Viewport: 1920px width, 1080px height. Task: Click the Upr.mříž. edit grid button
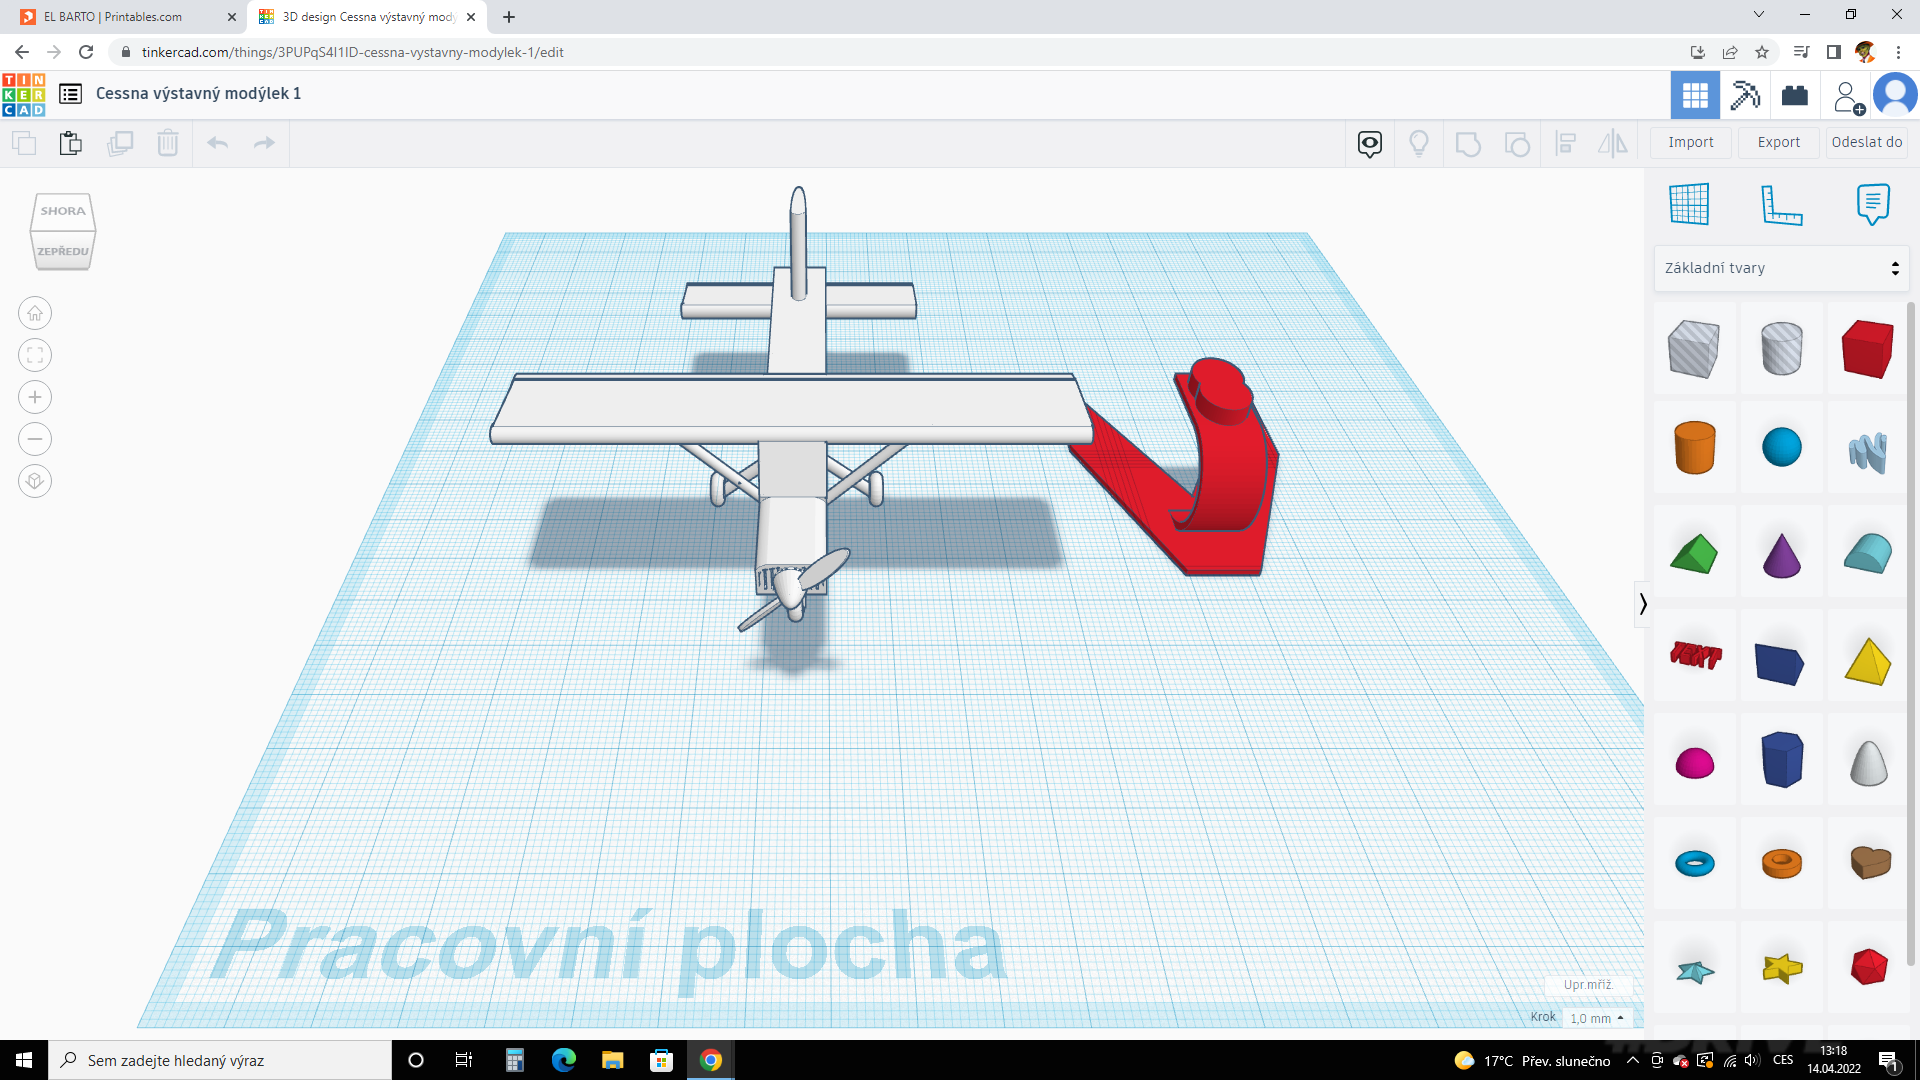pos(1588,985)
